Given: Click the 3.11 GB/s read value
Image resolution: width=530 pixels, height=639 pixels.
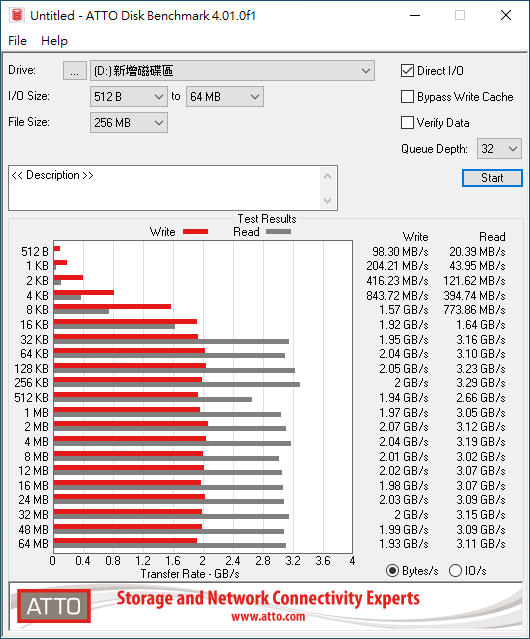Looking at the screenshot, I should (481, 544).
